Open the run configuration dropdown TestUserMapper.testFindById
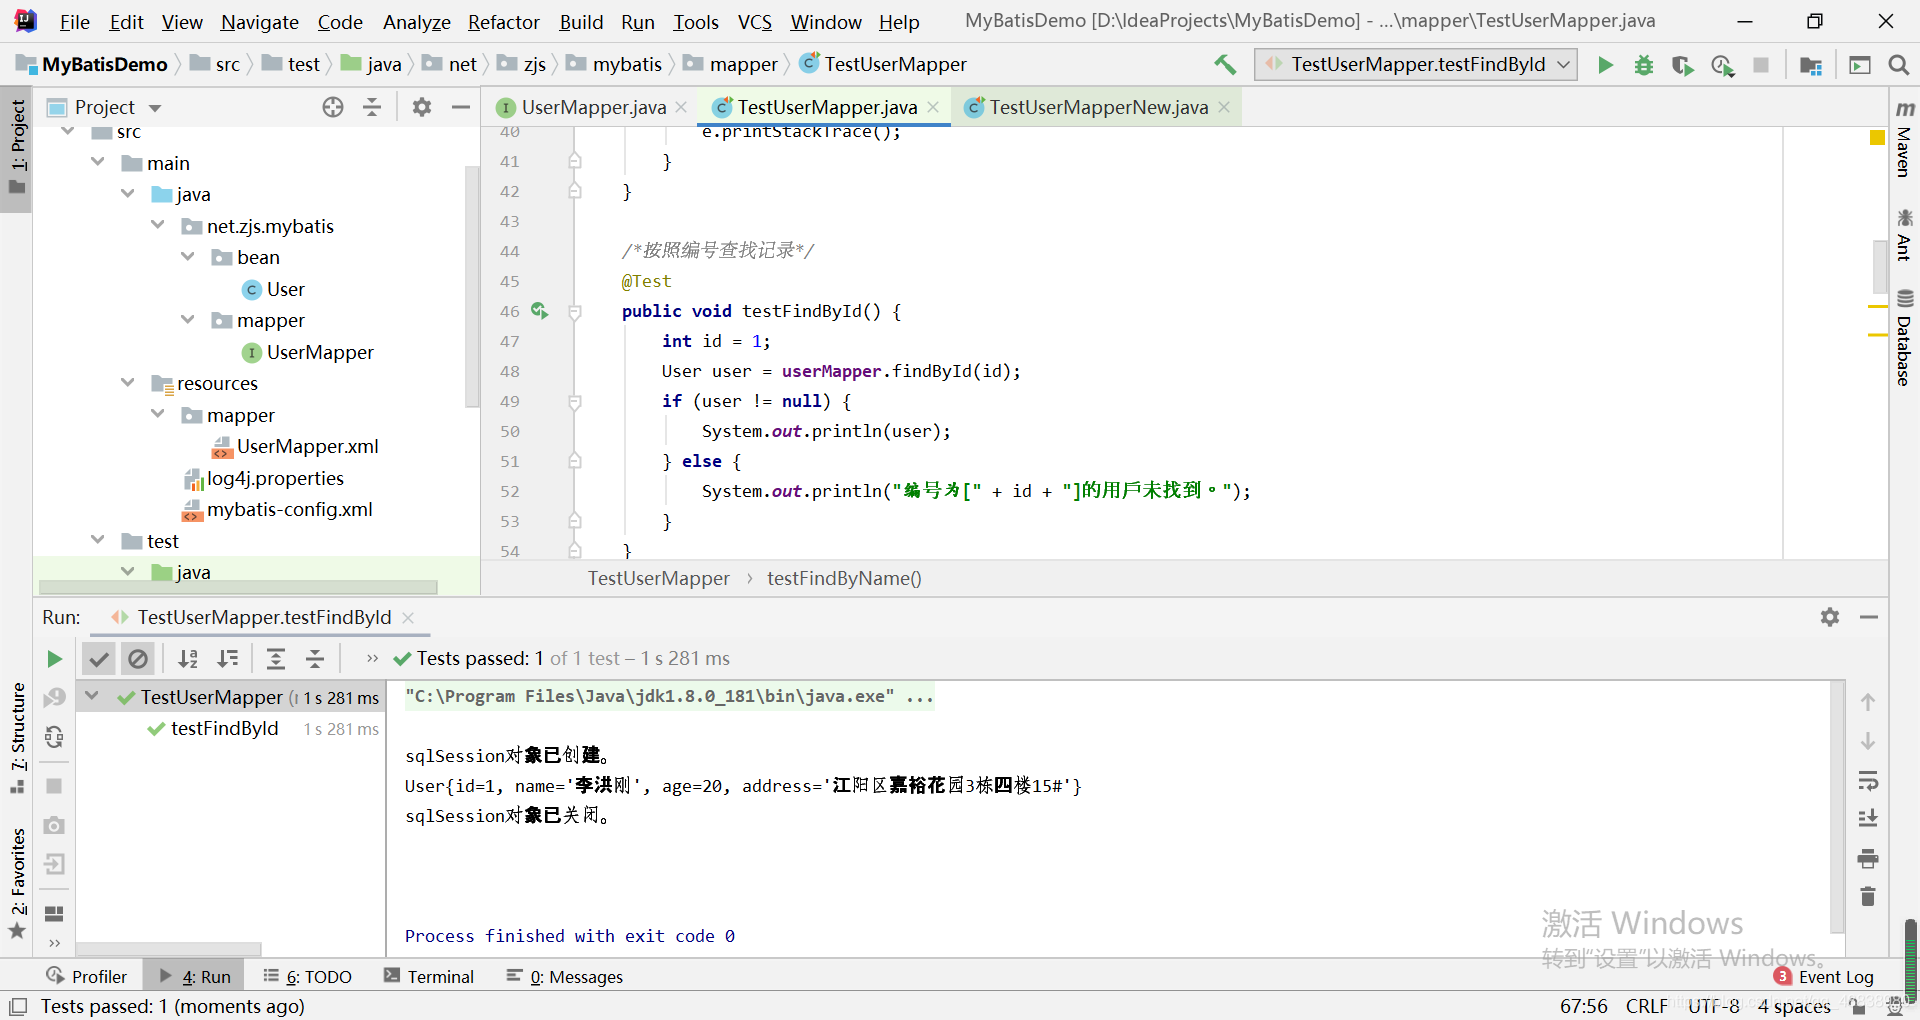This screenshot has width=1920, height=1020. pyautogui.click(x=1416, y=64)
